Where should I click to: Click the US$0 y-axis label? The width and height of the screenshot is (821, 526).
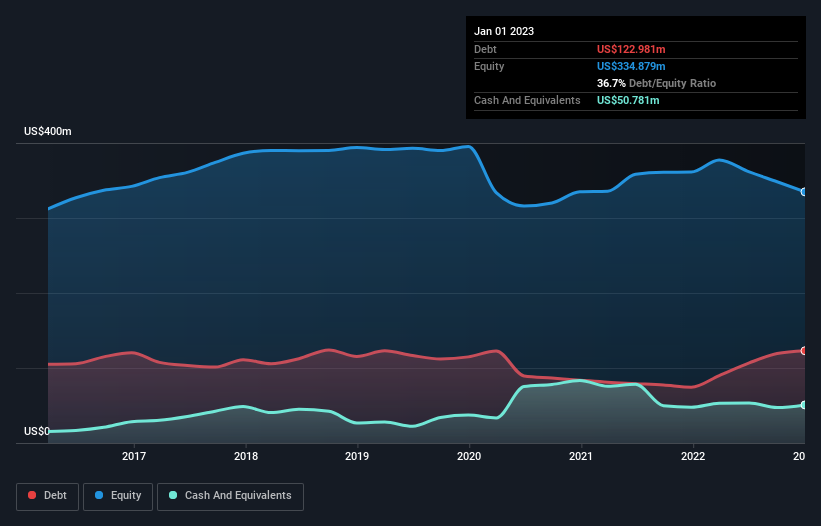37,431
